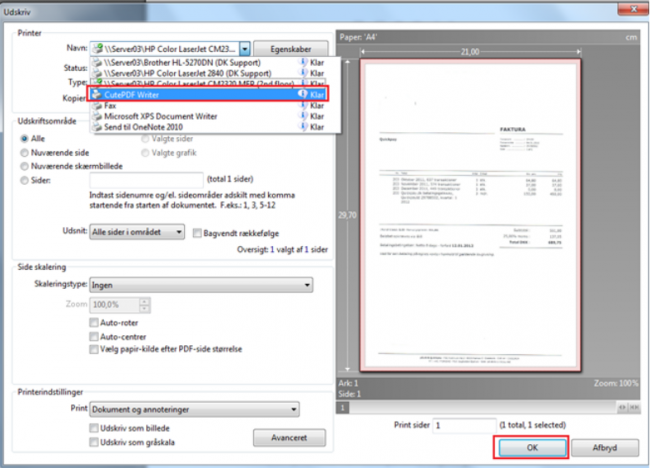
Task: Choose Microsoft XPS Document Writer icon
Action: [97, 116]
